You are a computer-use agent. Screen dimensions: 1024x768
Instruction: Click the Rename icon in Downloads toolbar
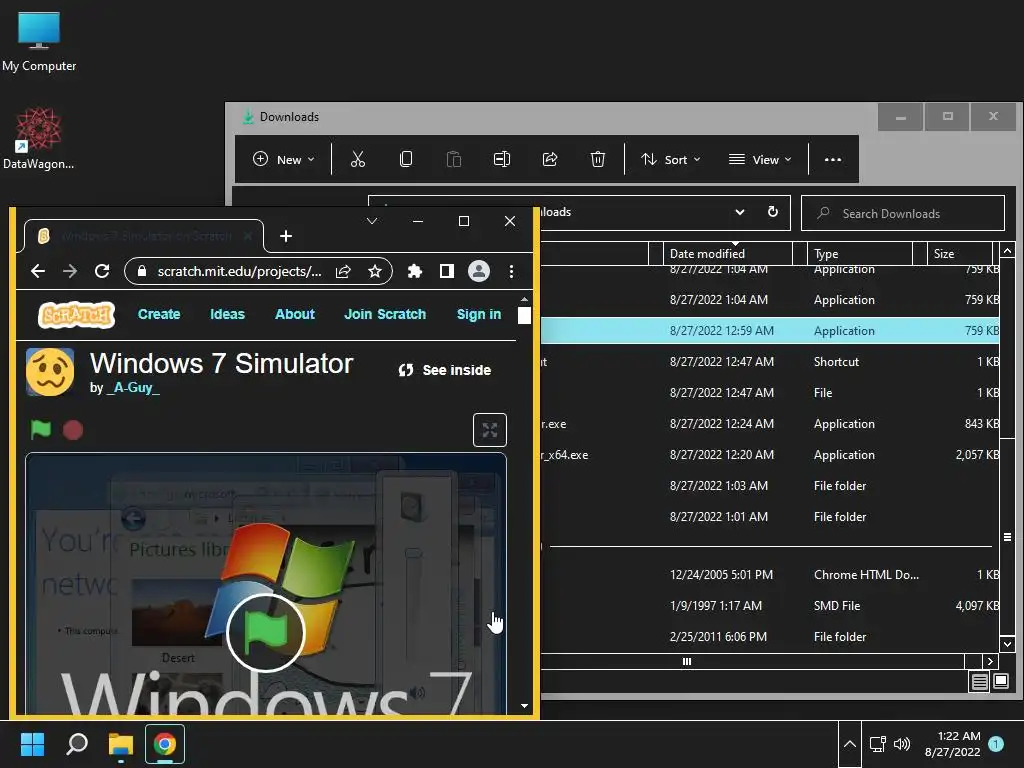502,159
